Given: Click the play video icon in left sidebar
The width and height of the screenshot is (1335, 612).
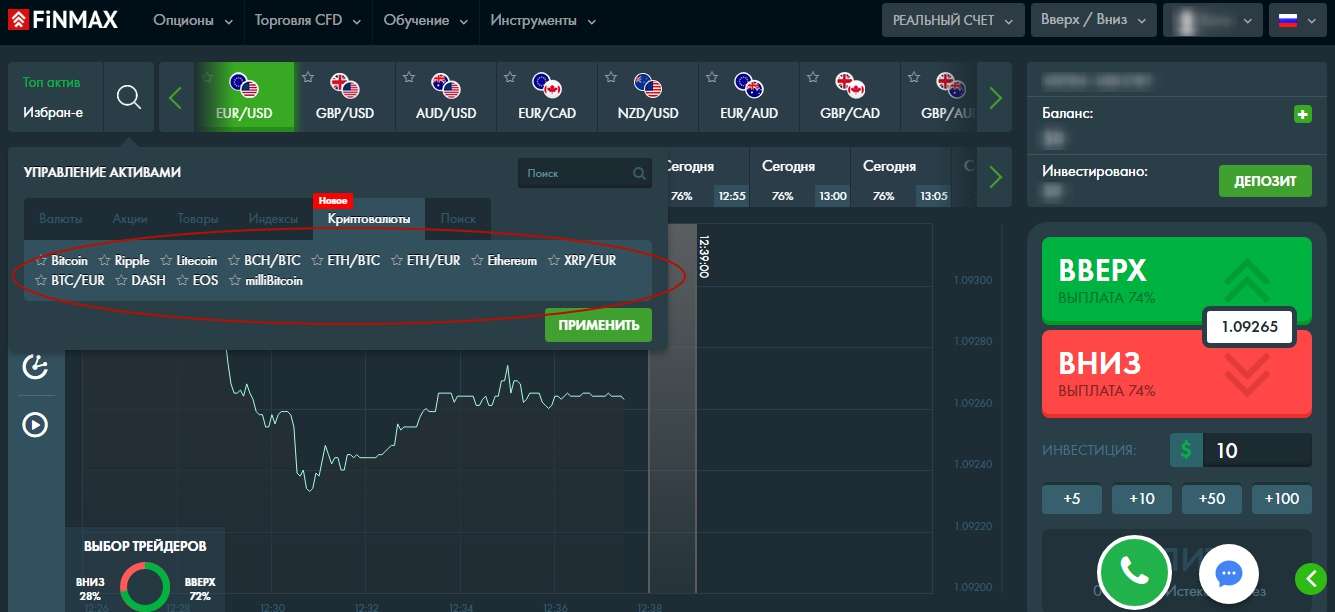Looking at the screenshot, I should coord(35,425).
